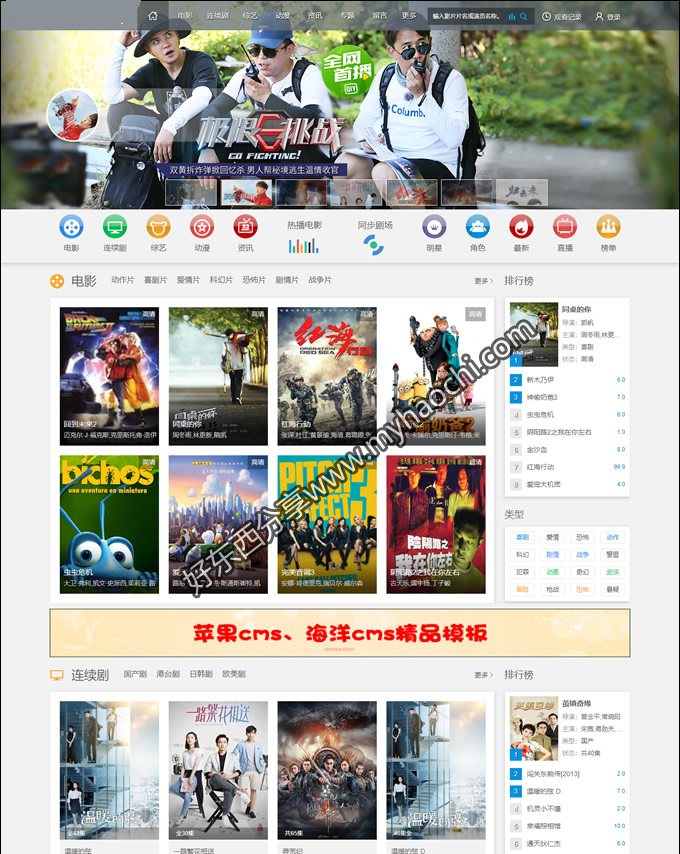The width and height of the screenshot is (680, 854).
Task: Open 回到未来2 movie poster
Action: tap(109, 376)
